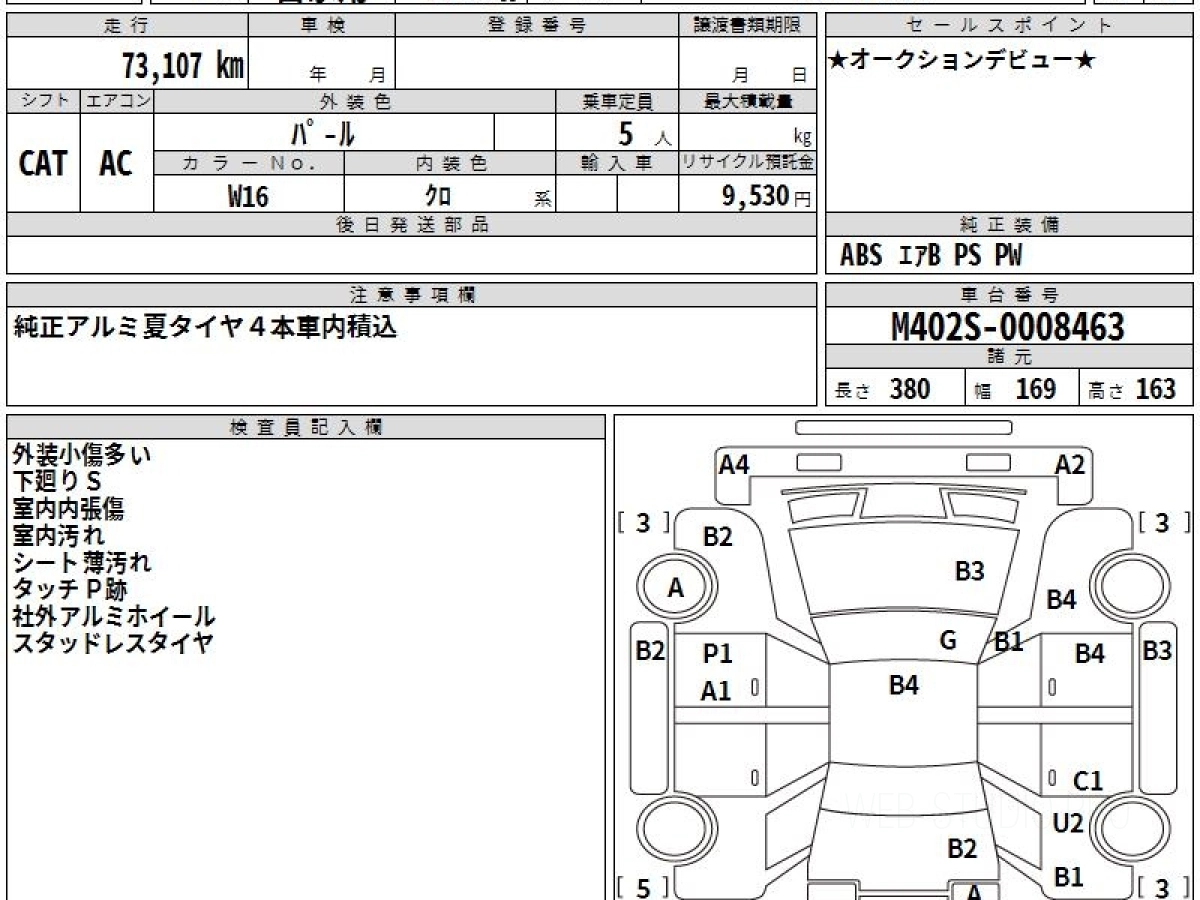Image resolution: width=1200 pixels, height=900 pixels.
Task: Click the A2 mark on front bumper
Action: tap(1070, 464)
